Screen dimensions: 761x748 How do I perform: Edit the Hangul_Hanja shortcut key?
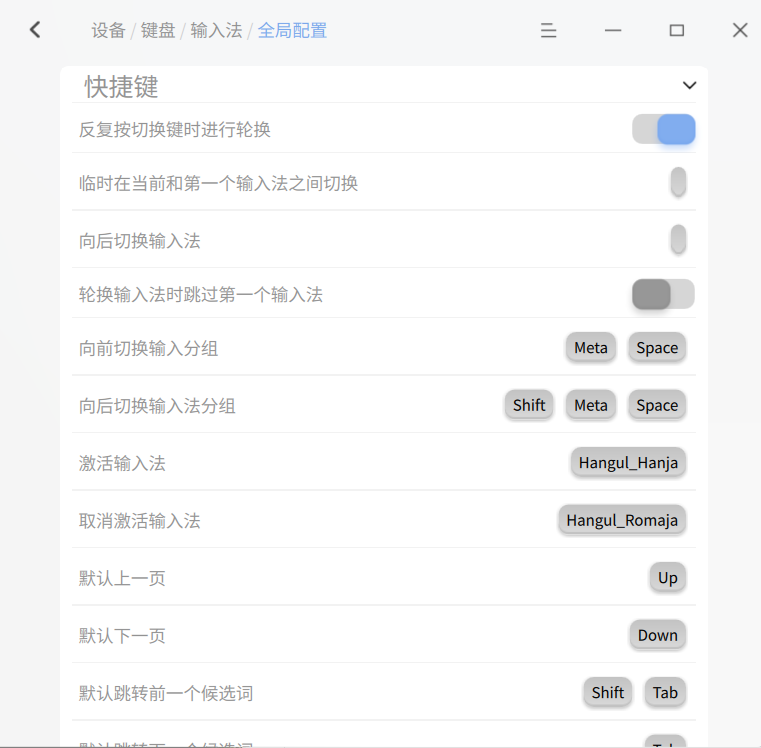click(x=628, y=463)
